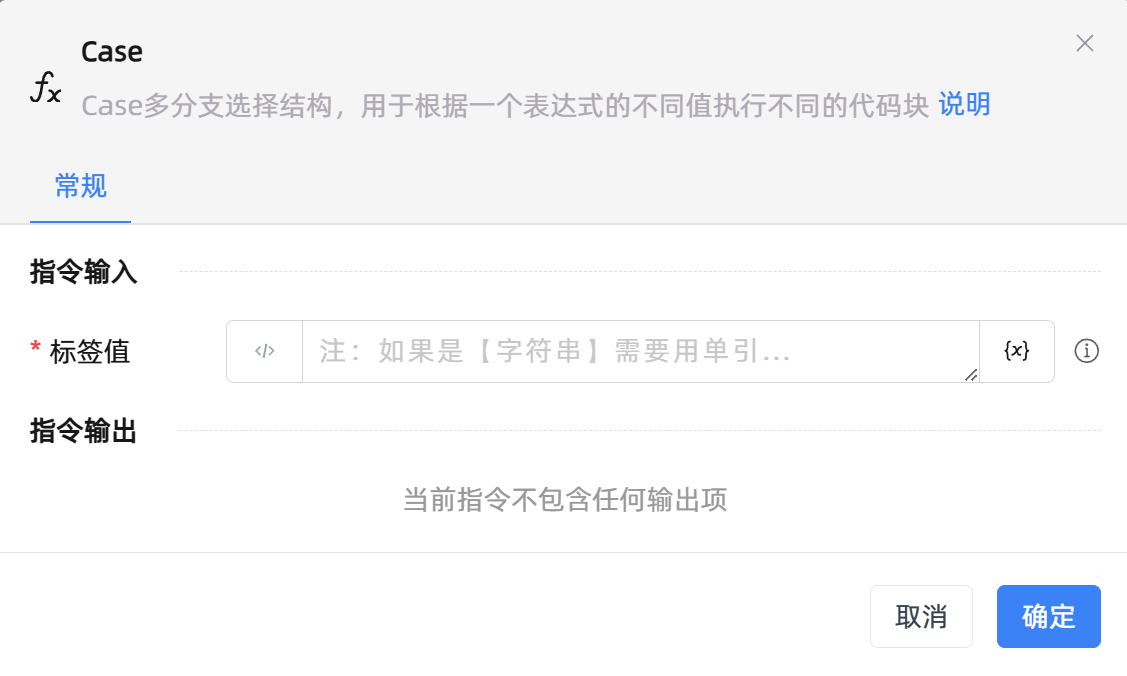Show the 标签值 info tooltip icon

point(1086,351)
